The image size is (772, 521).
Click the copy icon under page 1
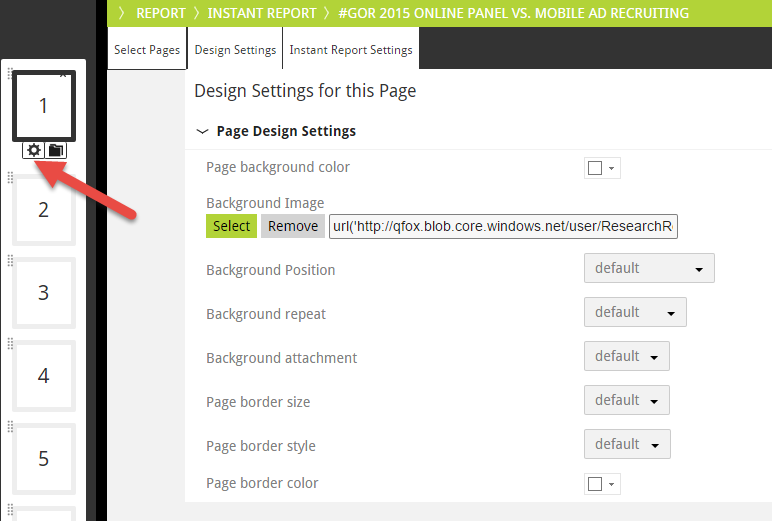pyautogui.click(x=55, y=150)
